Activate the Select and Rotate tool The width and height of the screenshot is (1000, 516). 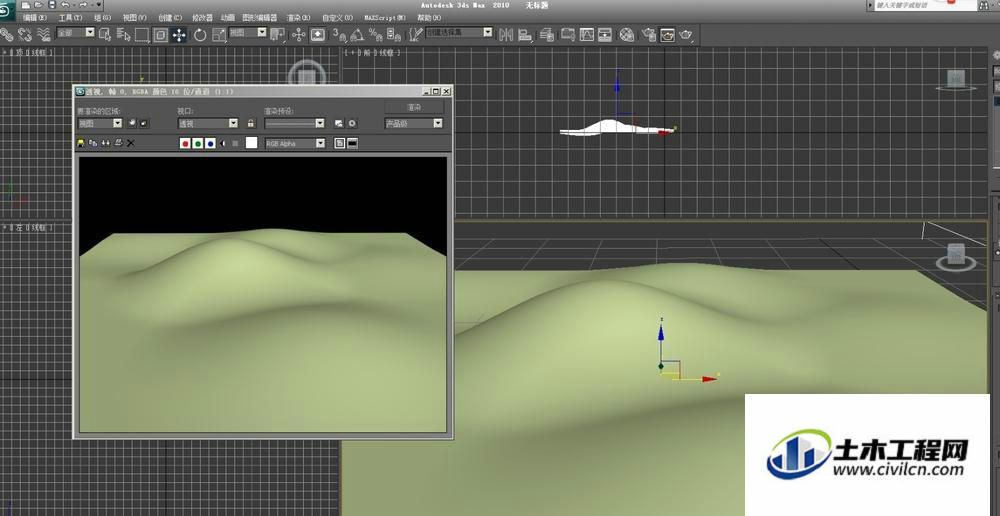coord(200,34)
